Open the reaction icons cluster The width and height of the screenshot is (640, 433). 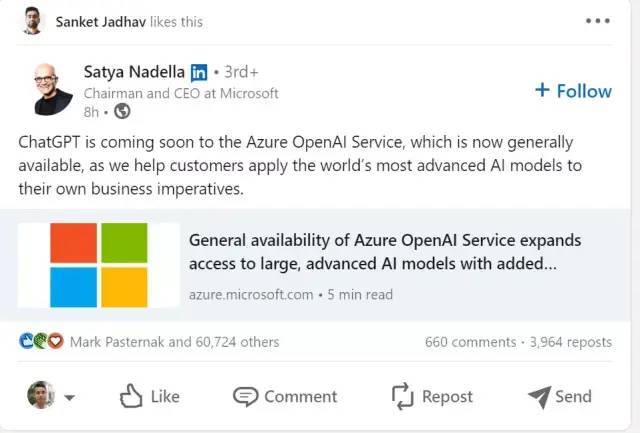click(41, 341)
